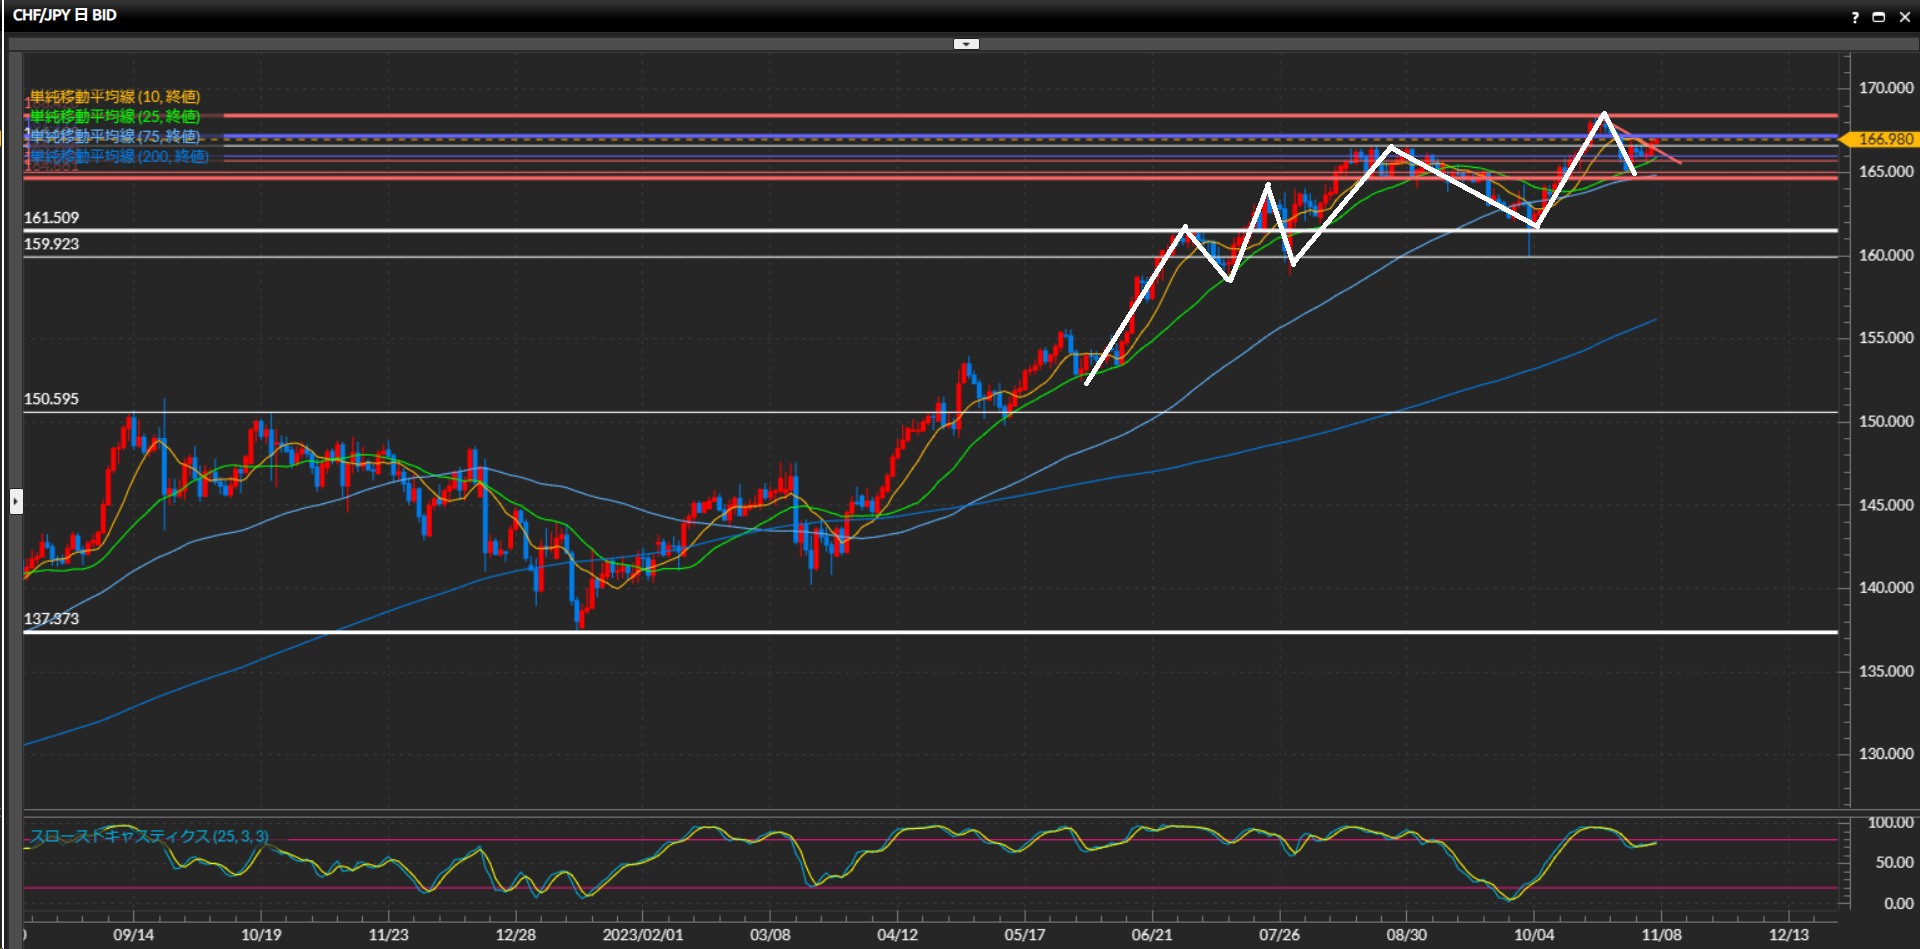Expand the left side panel arrow

point(16,501)
